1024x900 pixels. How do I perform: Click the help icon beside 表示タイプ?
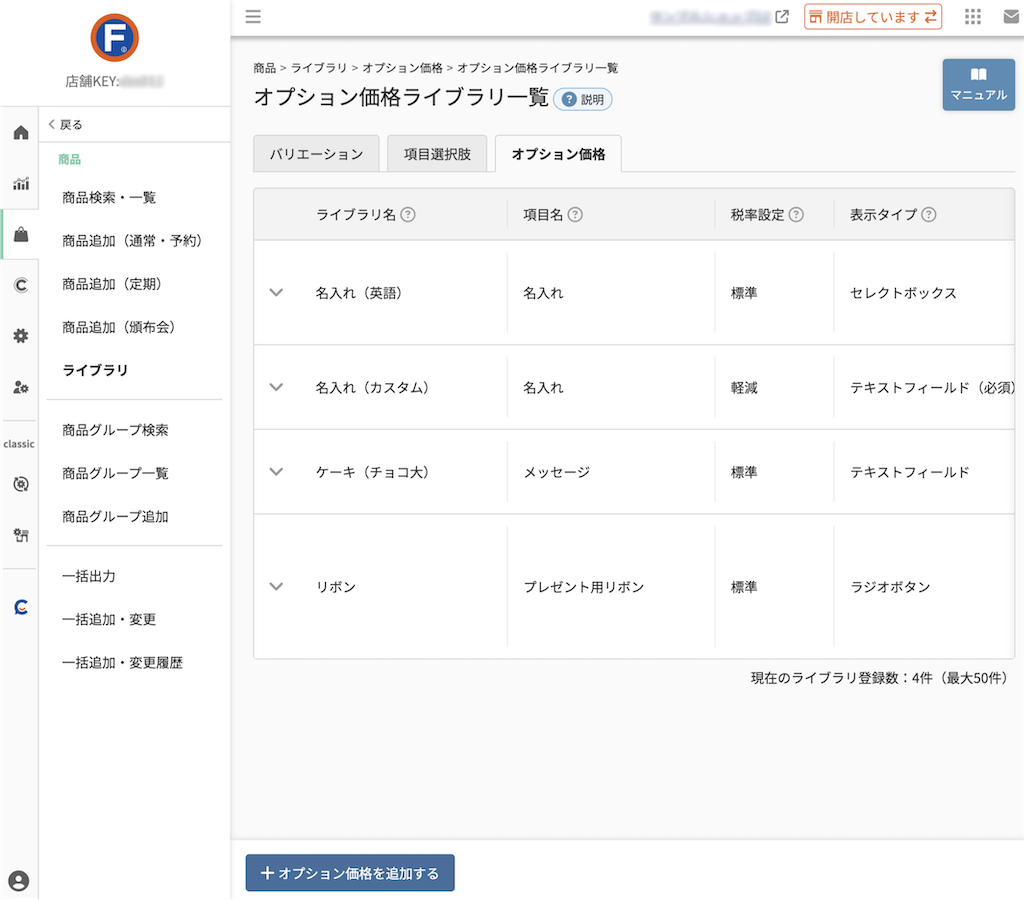tap(929, 214)
